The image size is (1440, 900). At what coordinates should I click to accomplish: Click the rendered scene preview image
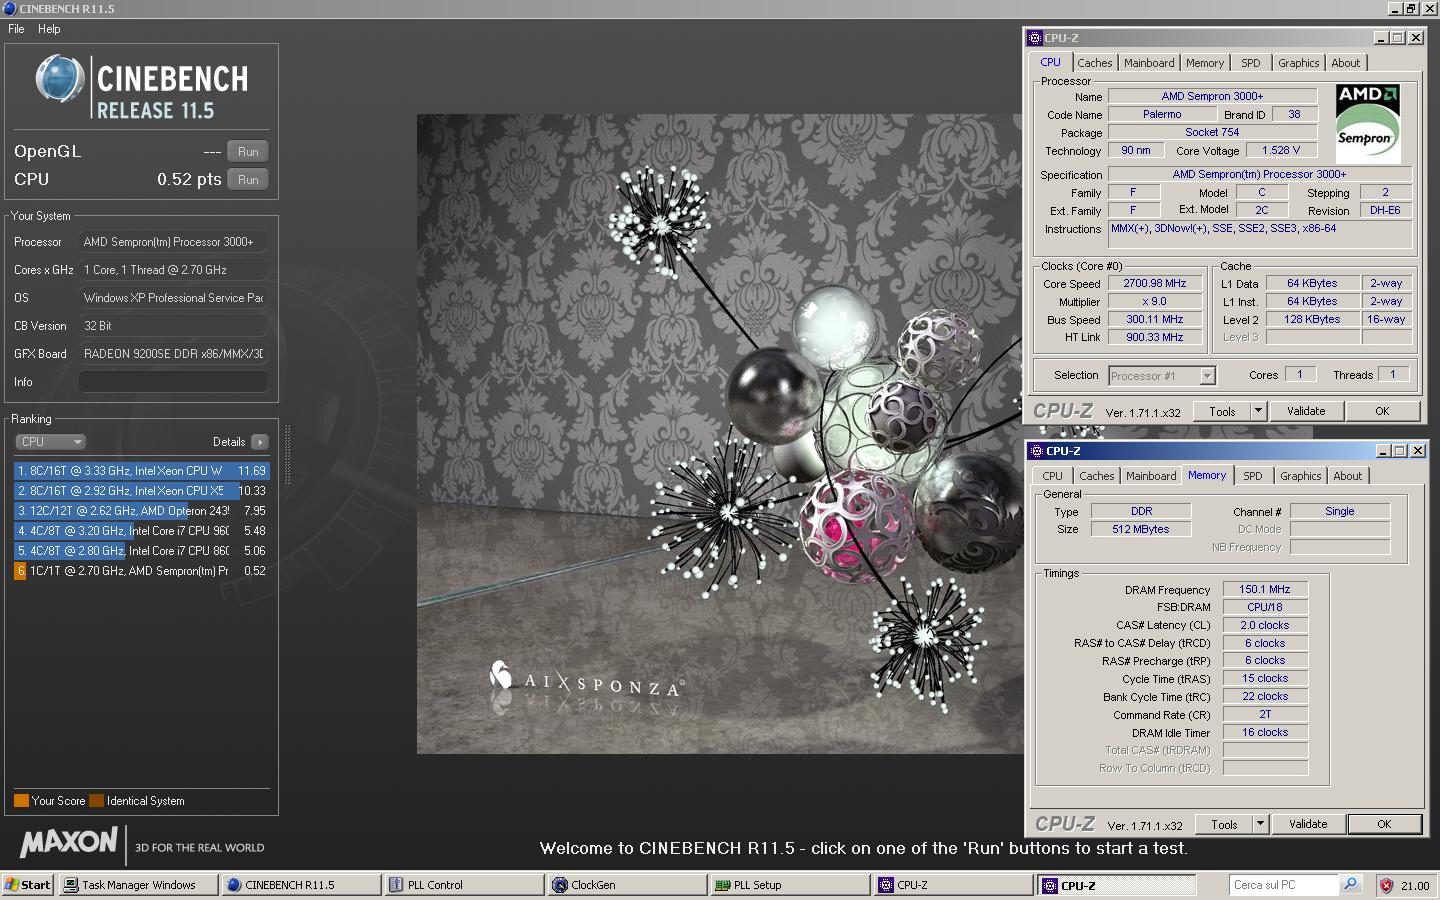719,434
